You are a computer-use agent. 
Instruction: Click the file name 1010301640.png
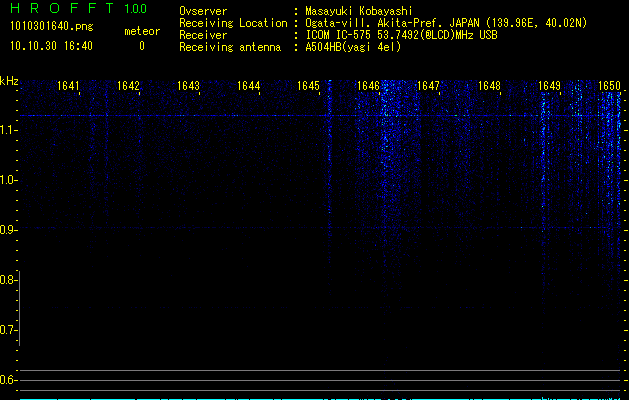[52, 27]
